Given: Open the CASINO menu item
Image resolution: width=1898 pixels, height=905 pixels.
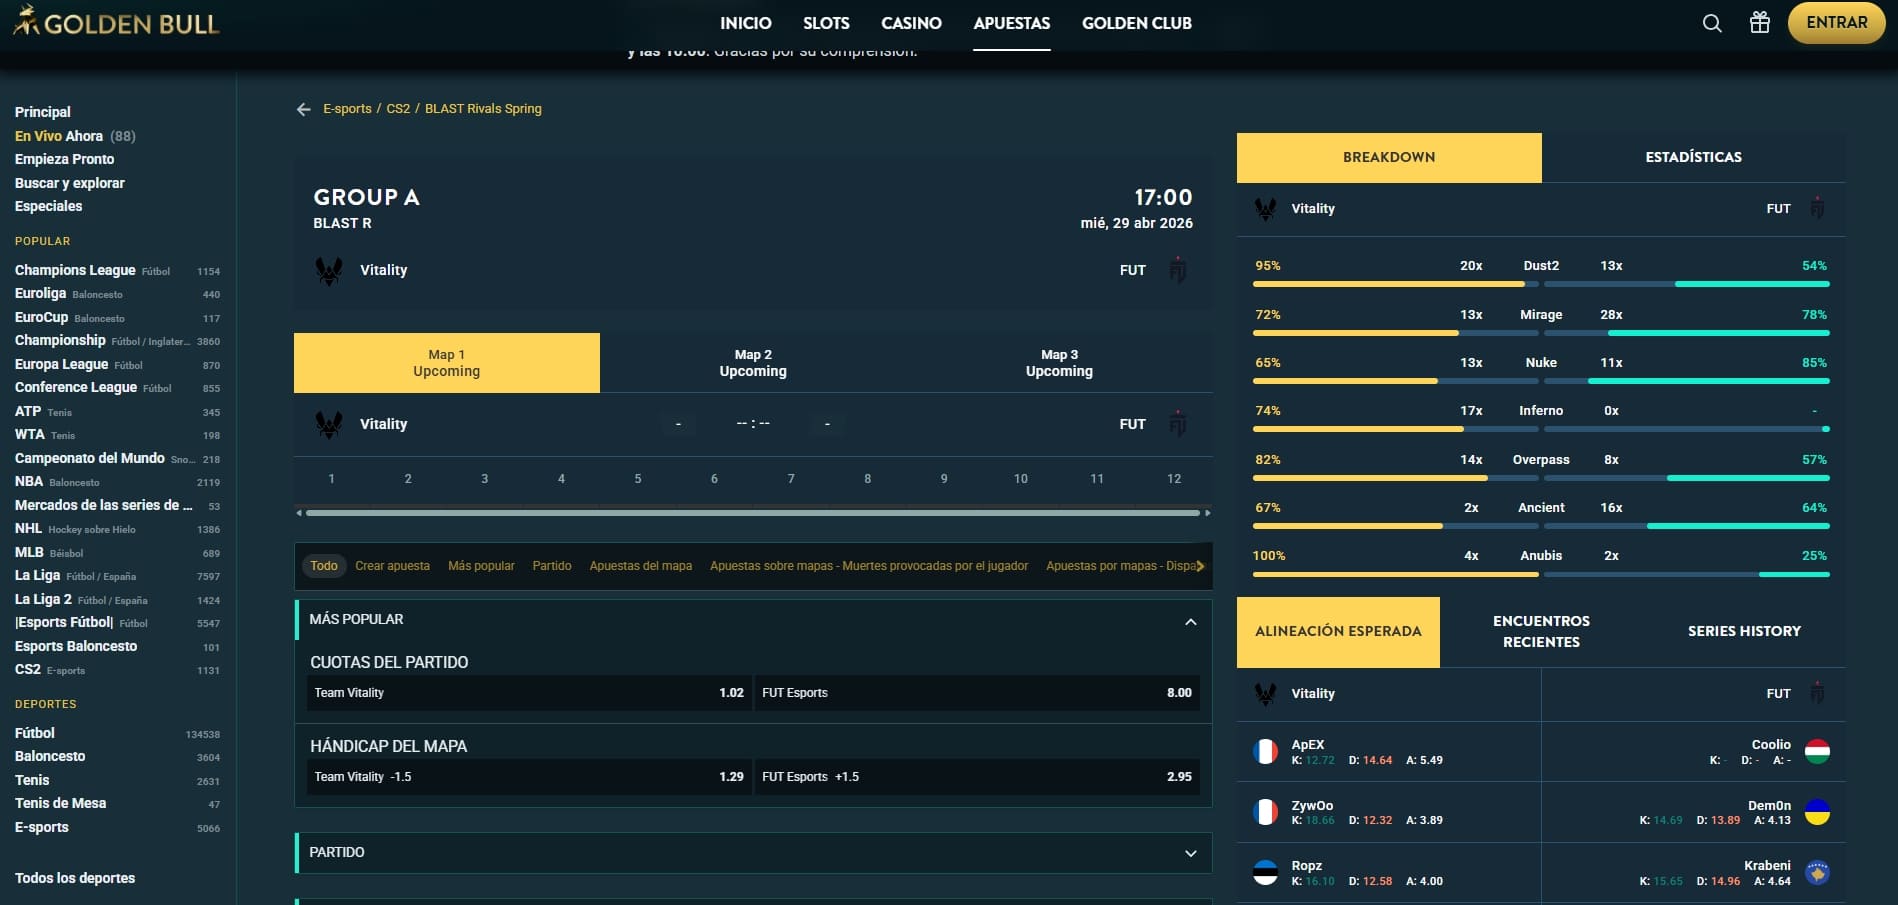Looking at the screenshot, I should (x=911, y=23).
